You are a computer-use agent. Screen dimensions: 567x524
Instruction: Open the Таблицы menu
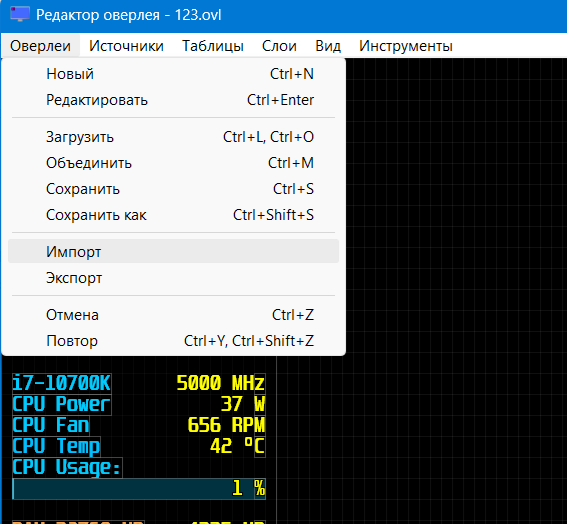213,46
